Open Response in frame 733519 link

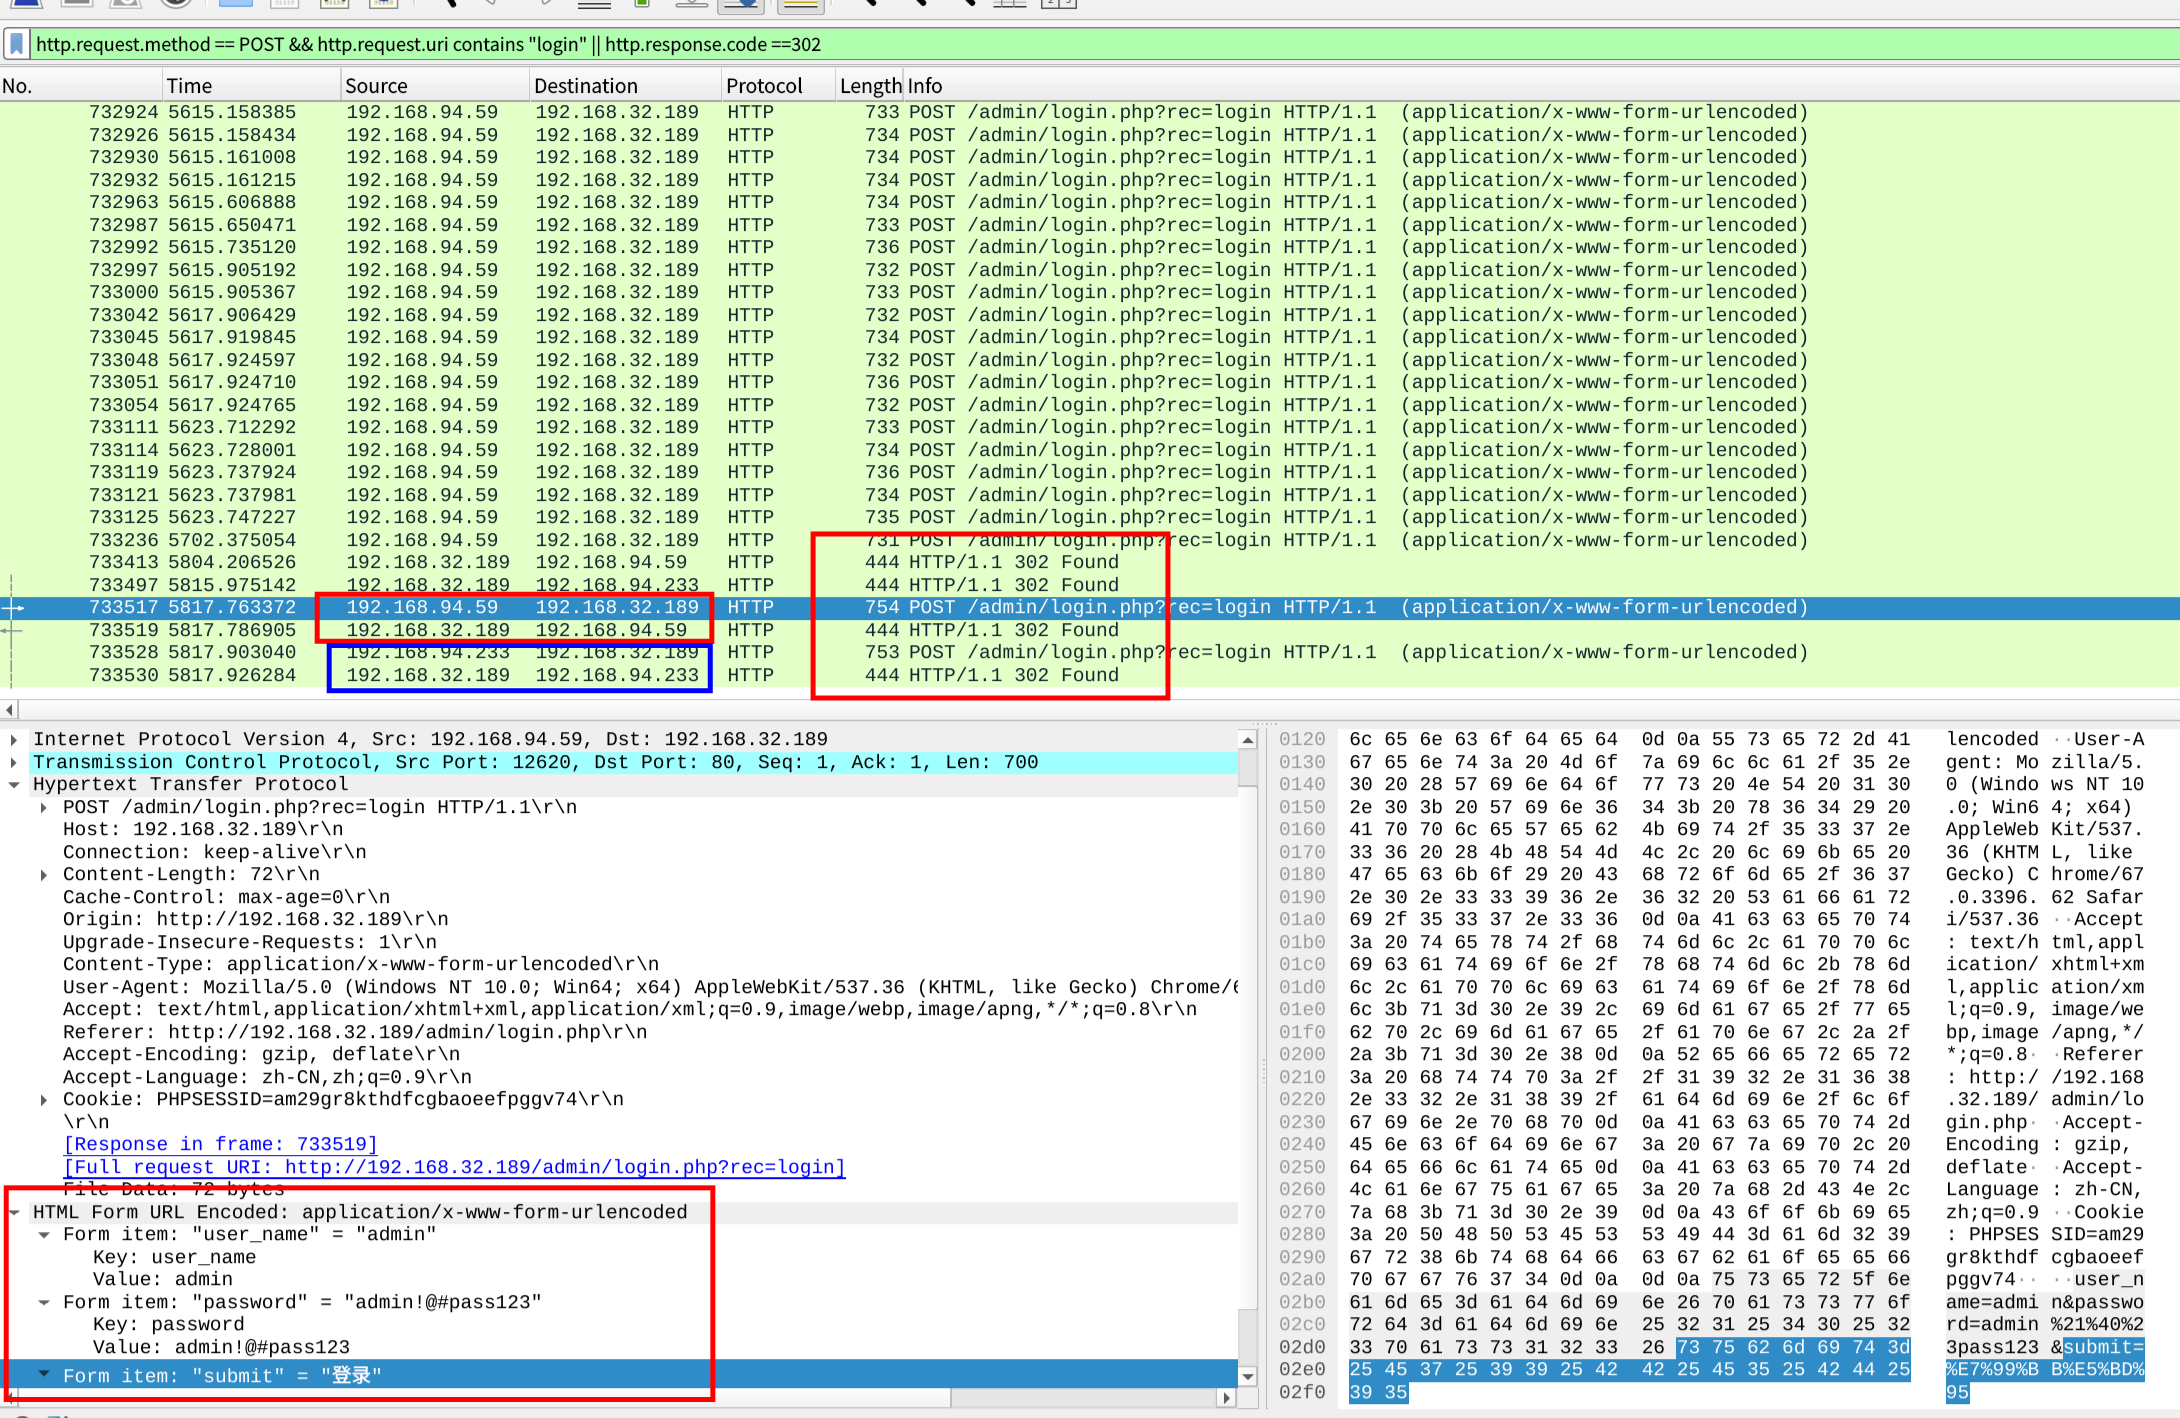coord(220,1144)
